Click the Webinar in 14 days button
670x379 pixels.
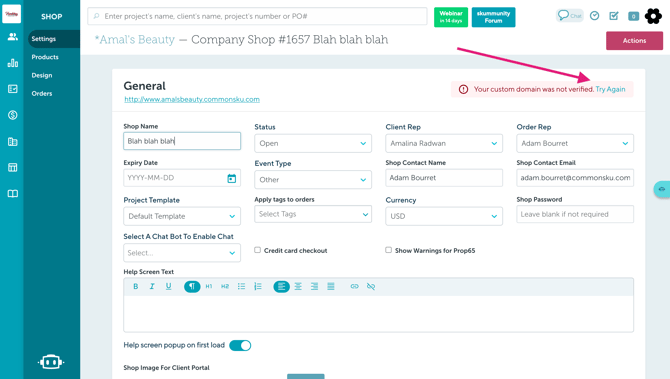pos(451,17)
